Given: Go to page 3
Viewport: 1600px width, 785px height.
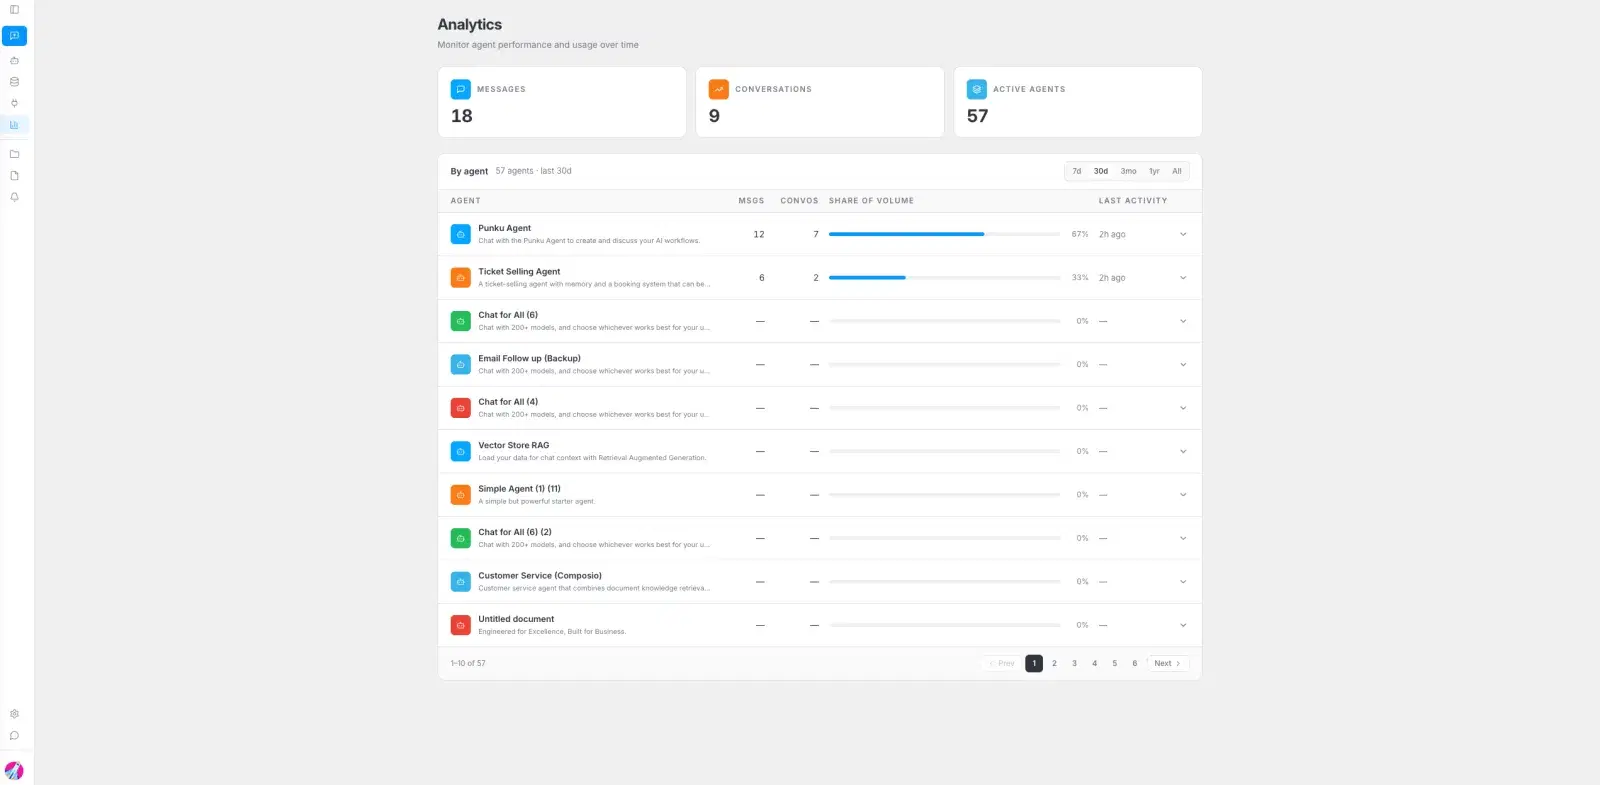Looking at the screenshot, I should tap(1075, 663).
